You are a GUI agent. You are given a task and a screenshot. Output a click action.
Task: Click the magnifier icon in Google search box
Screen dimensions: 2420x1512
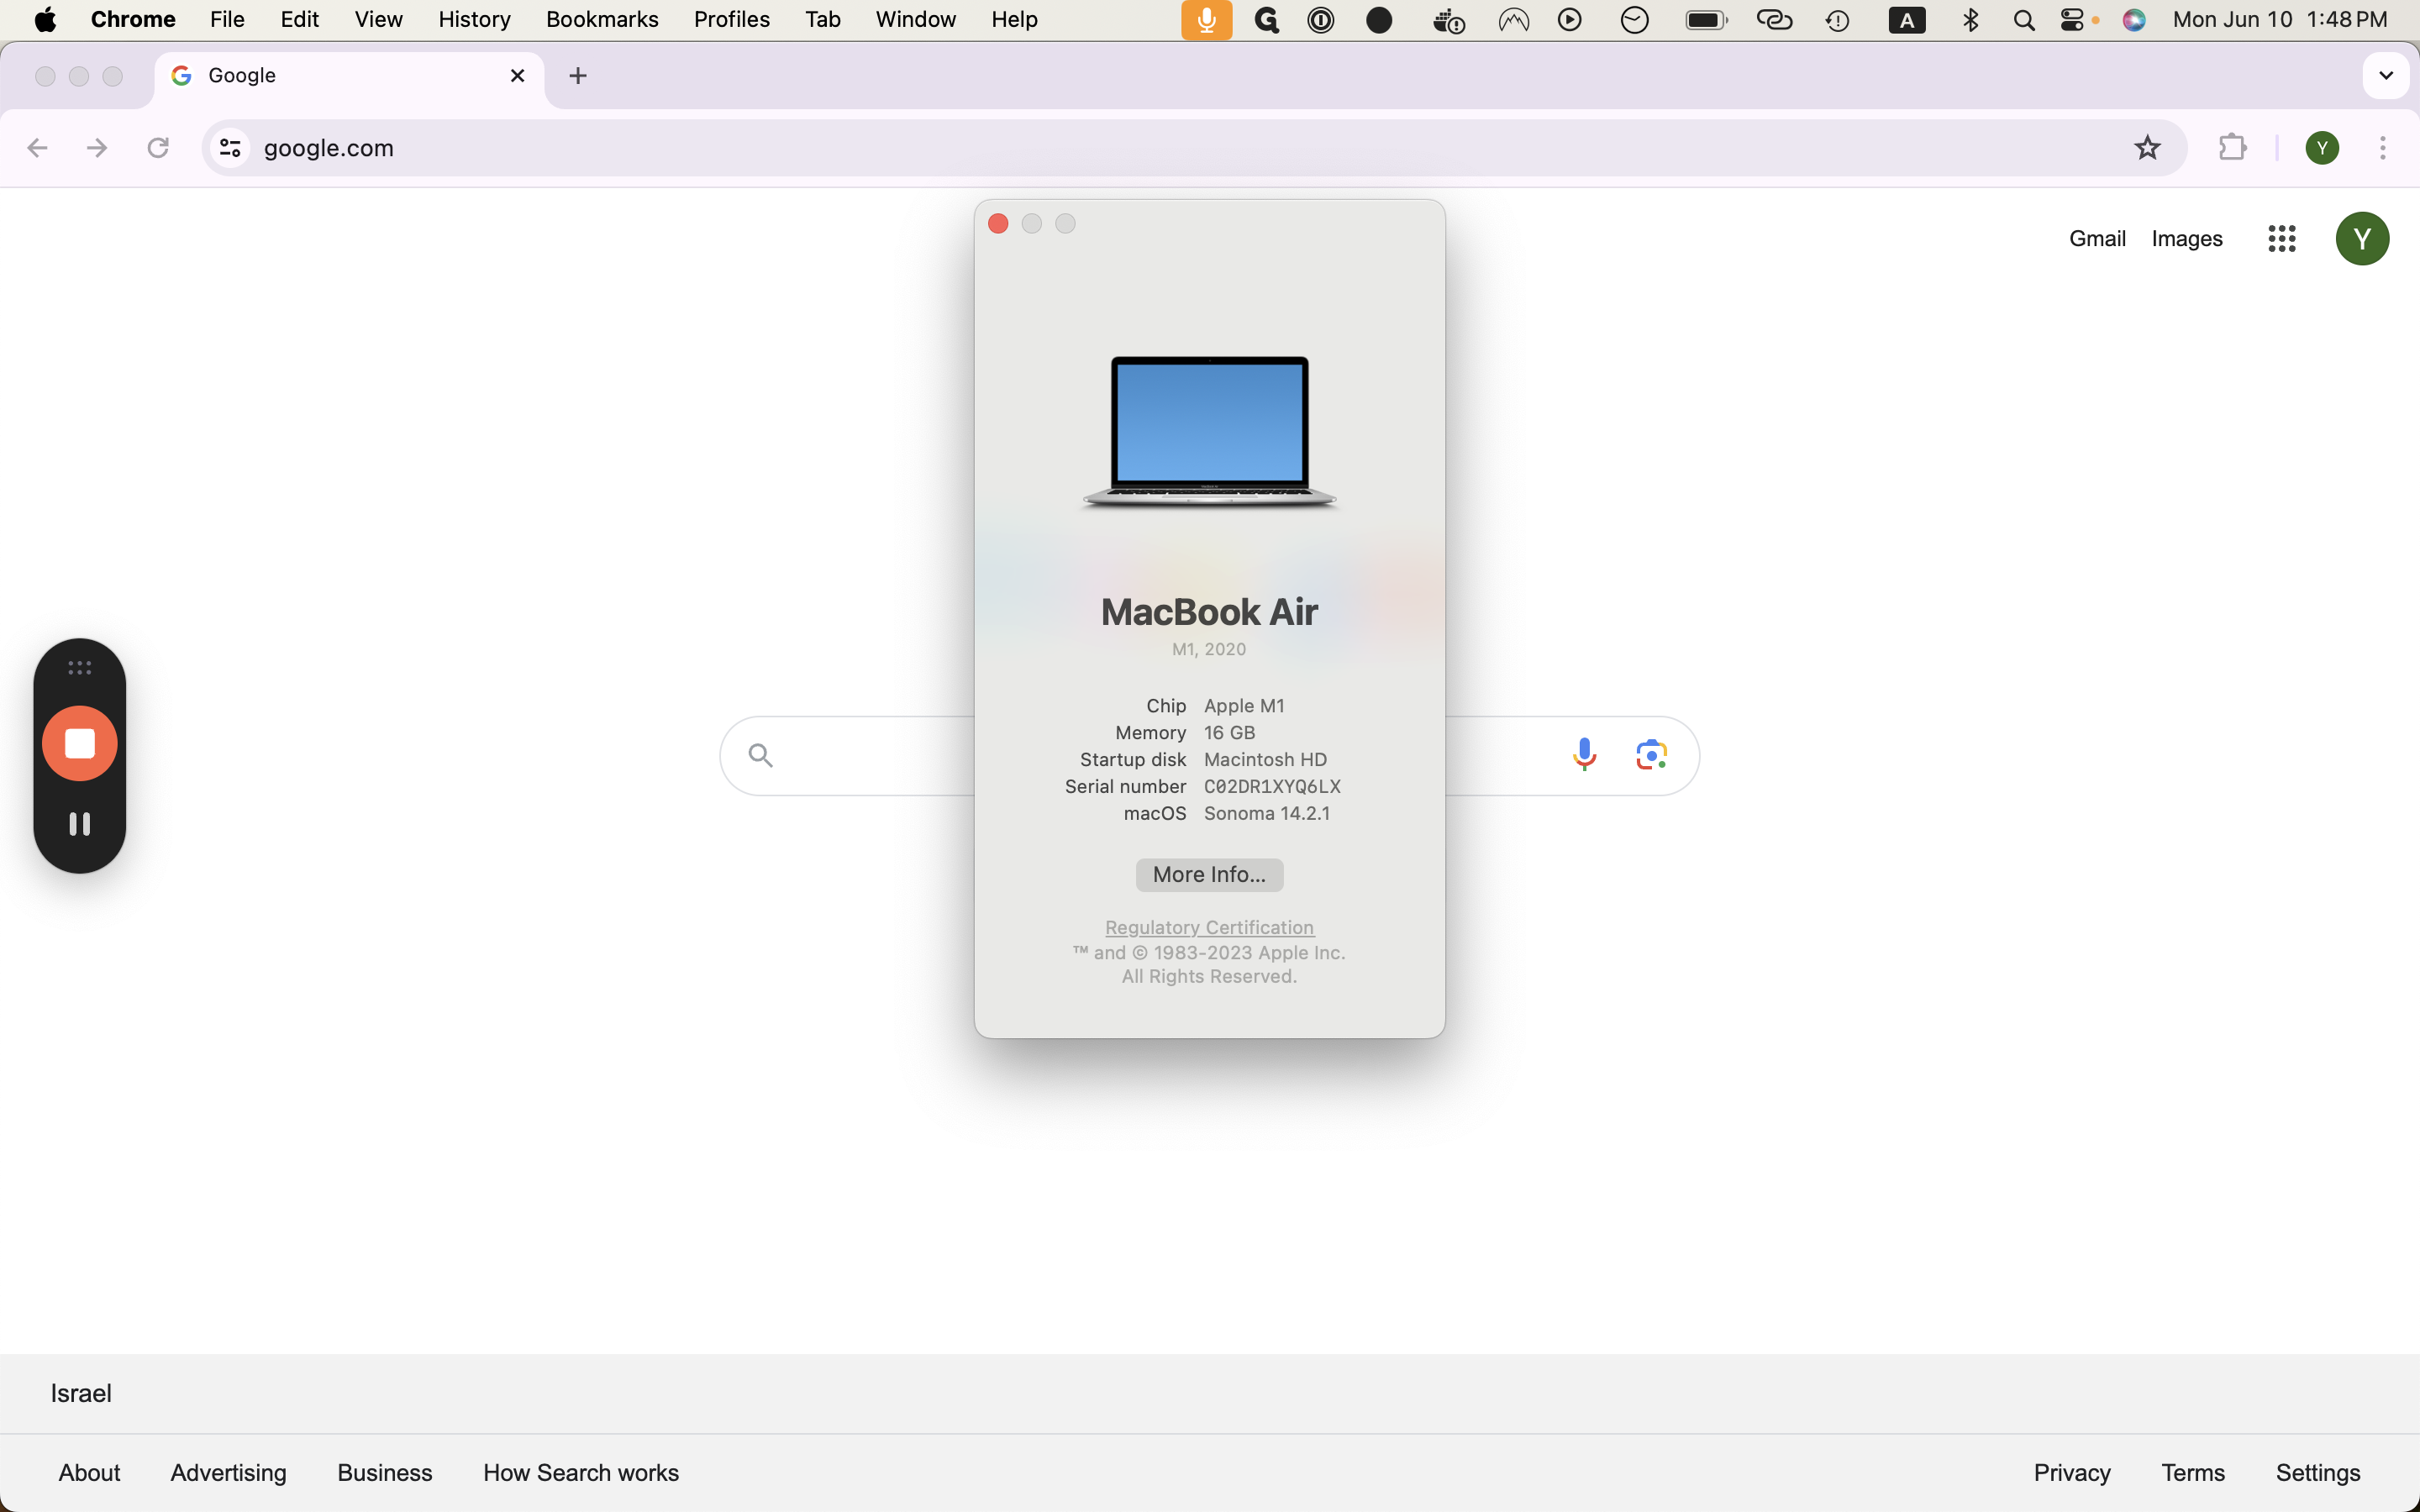[760, 755]
